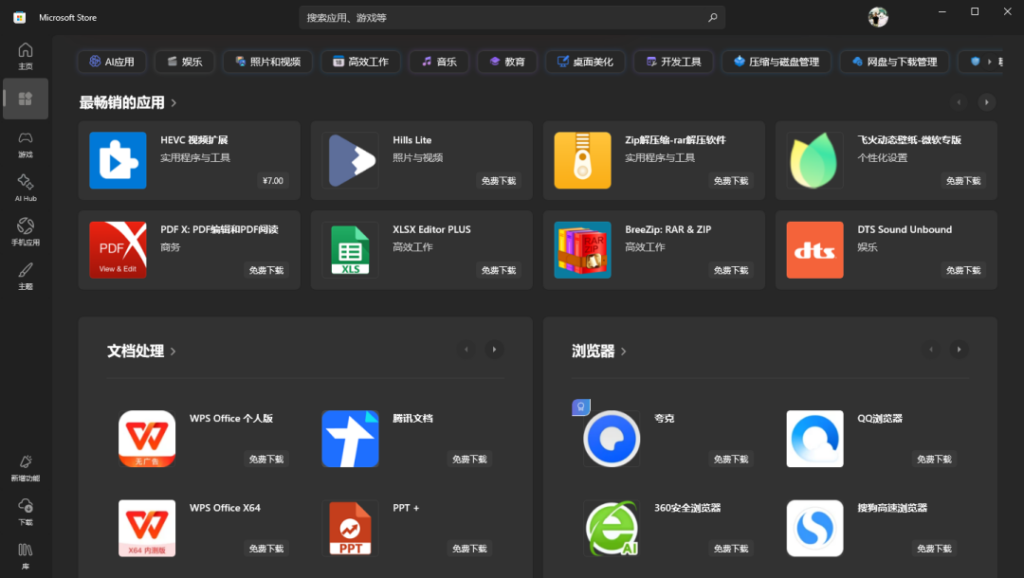Open the Games (游戏) sidebar section
This screenshot has height=578, width=1024.
point(25,144)
